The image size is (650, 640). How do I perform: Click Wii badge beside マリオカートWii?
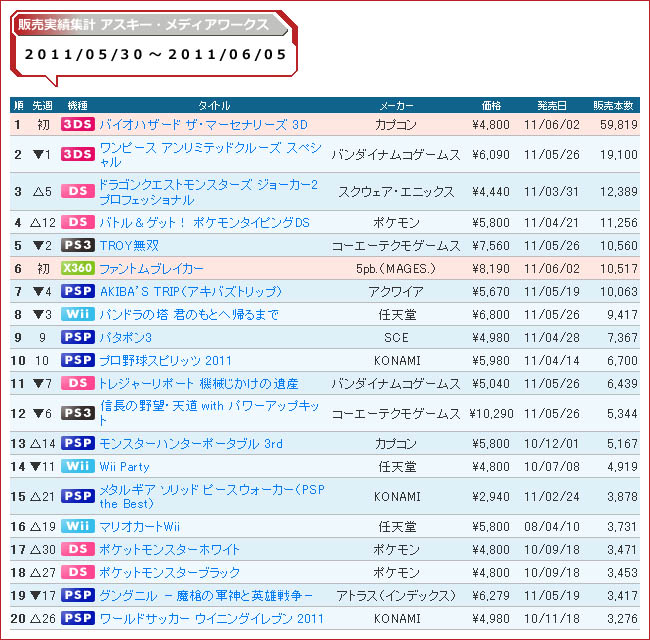(78, 526)
